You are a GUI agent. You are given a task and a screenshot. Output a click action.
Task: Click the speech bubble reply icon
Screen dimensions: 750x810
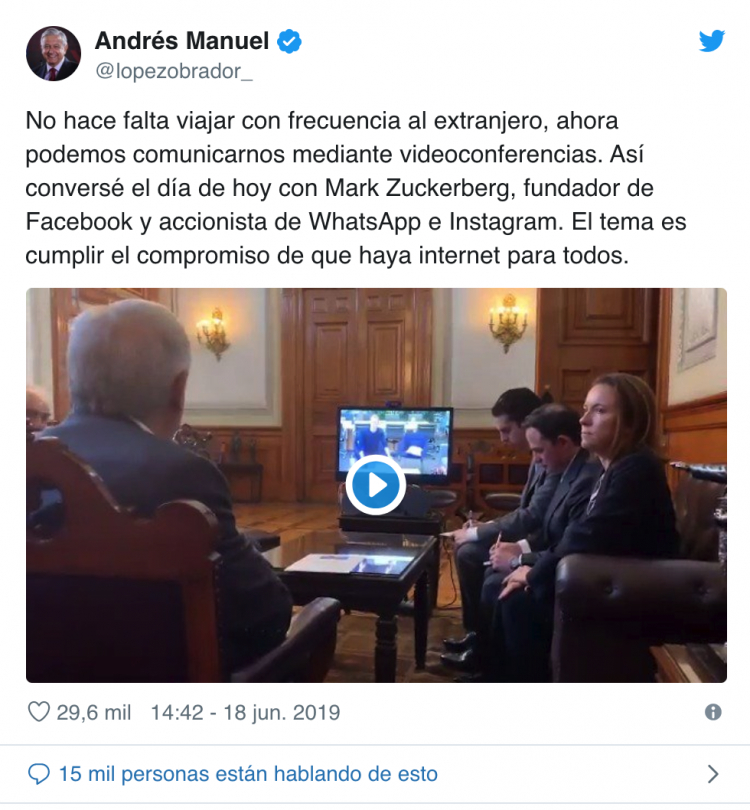(39, 774)
